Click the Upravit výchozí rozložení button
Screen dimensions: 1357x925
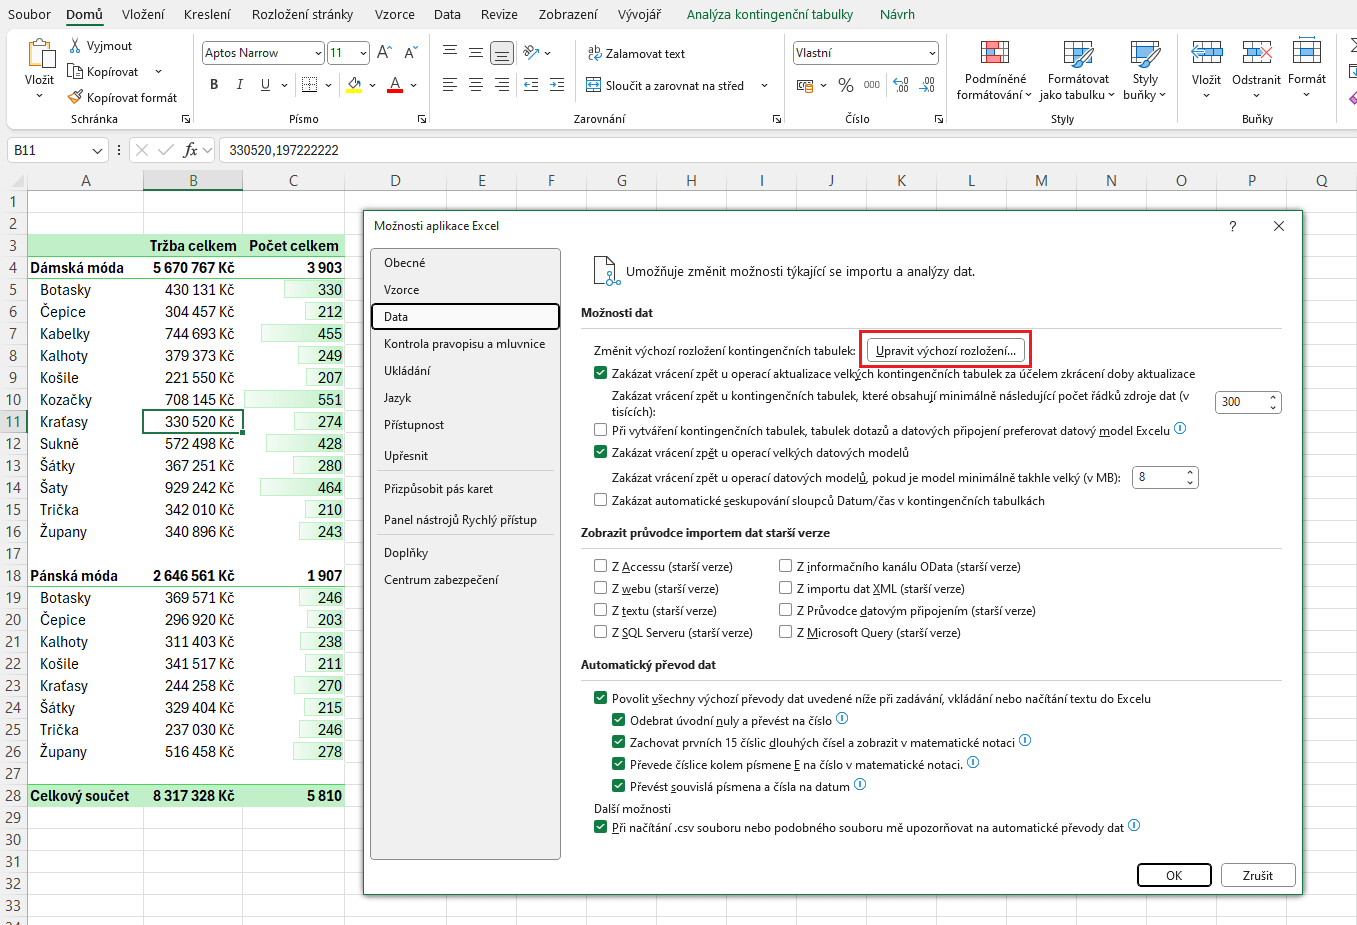[x=945, y=350]
